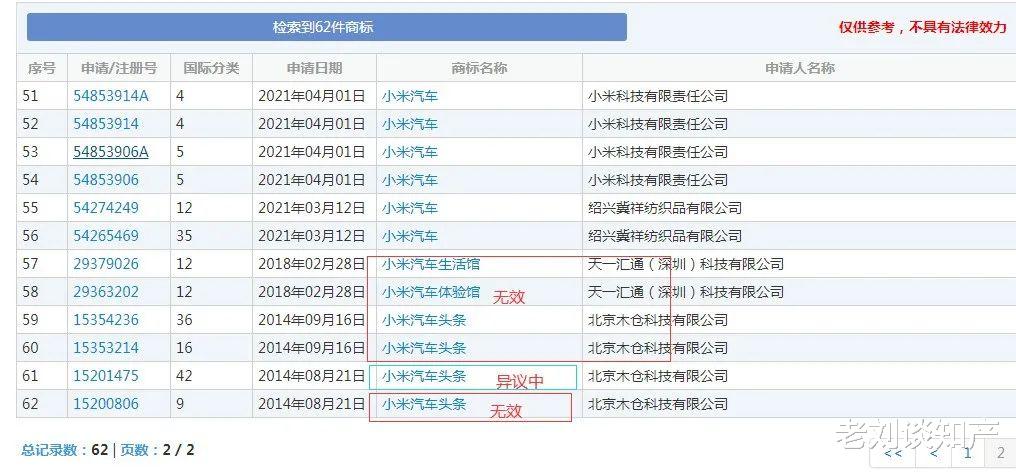Select applicant 天一汇通（深圳）科技有限公司 in row 57

click(x=686, y=264)
